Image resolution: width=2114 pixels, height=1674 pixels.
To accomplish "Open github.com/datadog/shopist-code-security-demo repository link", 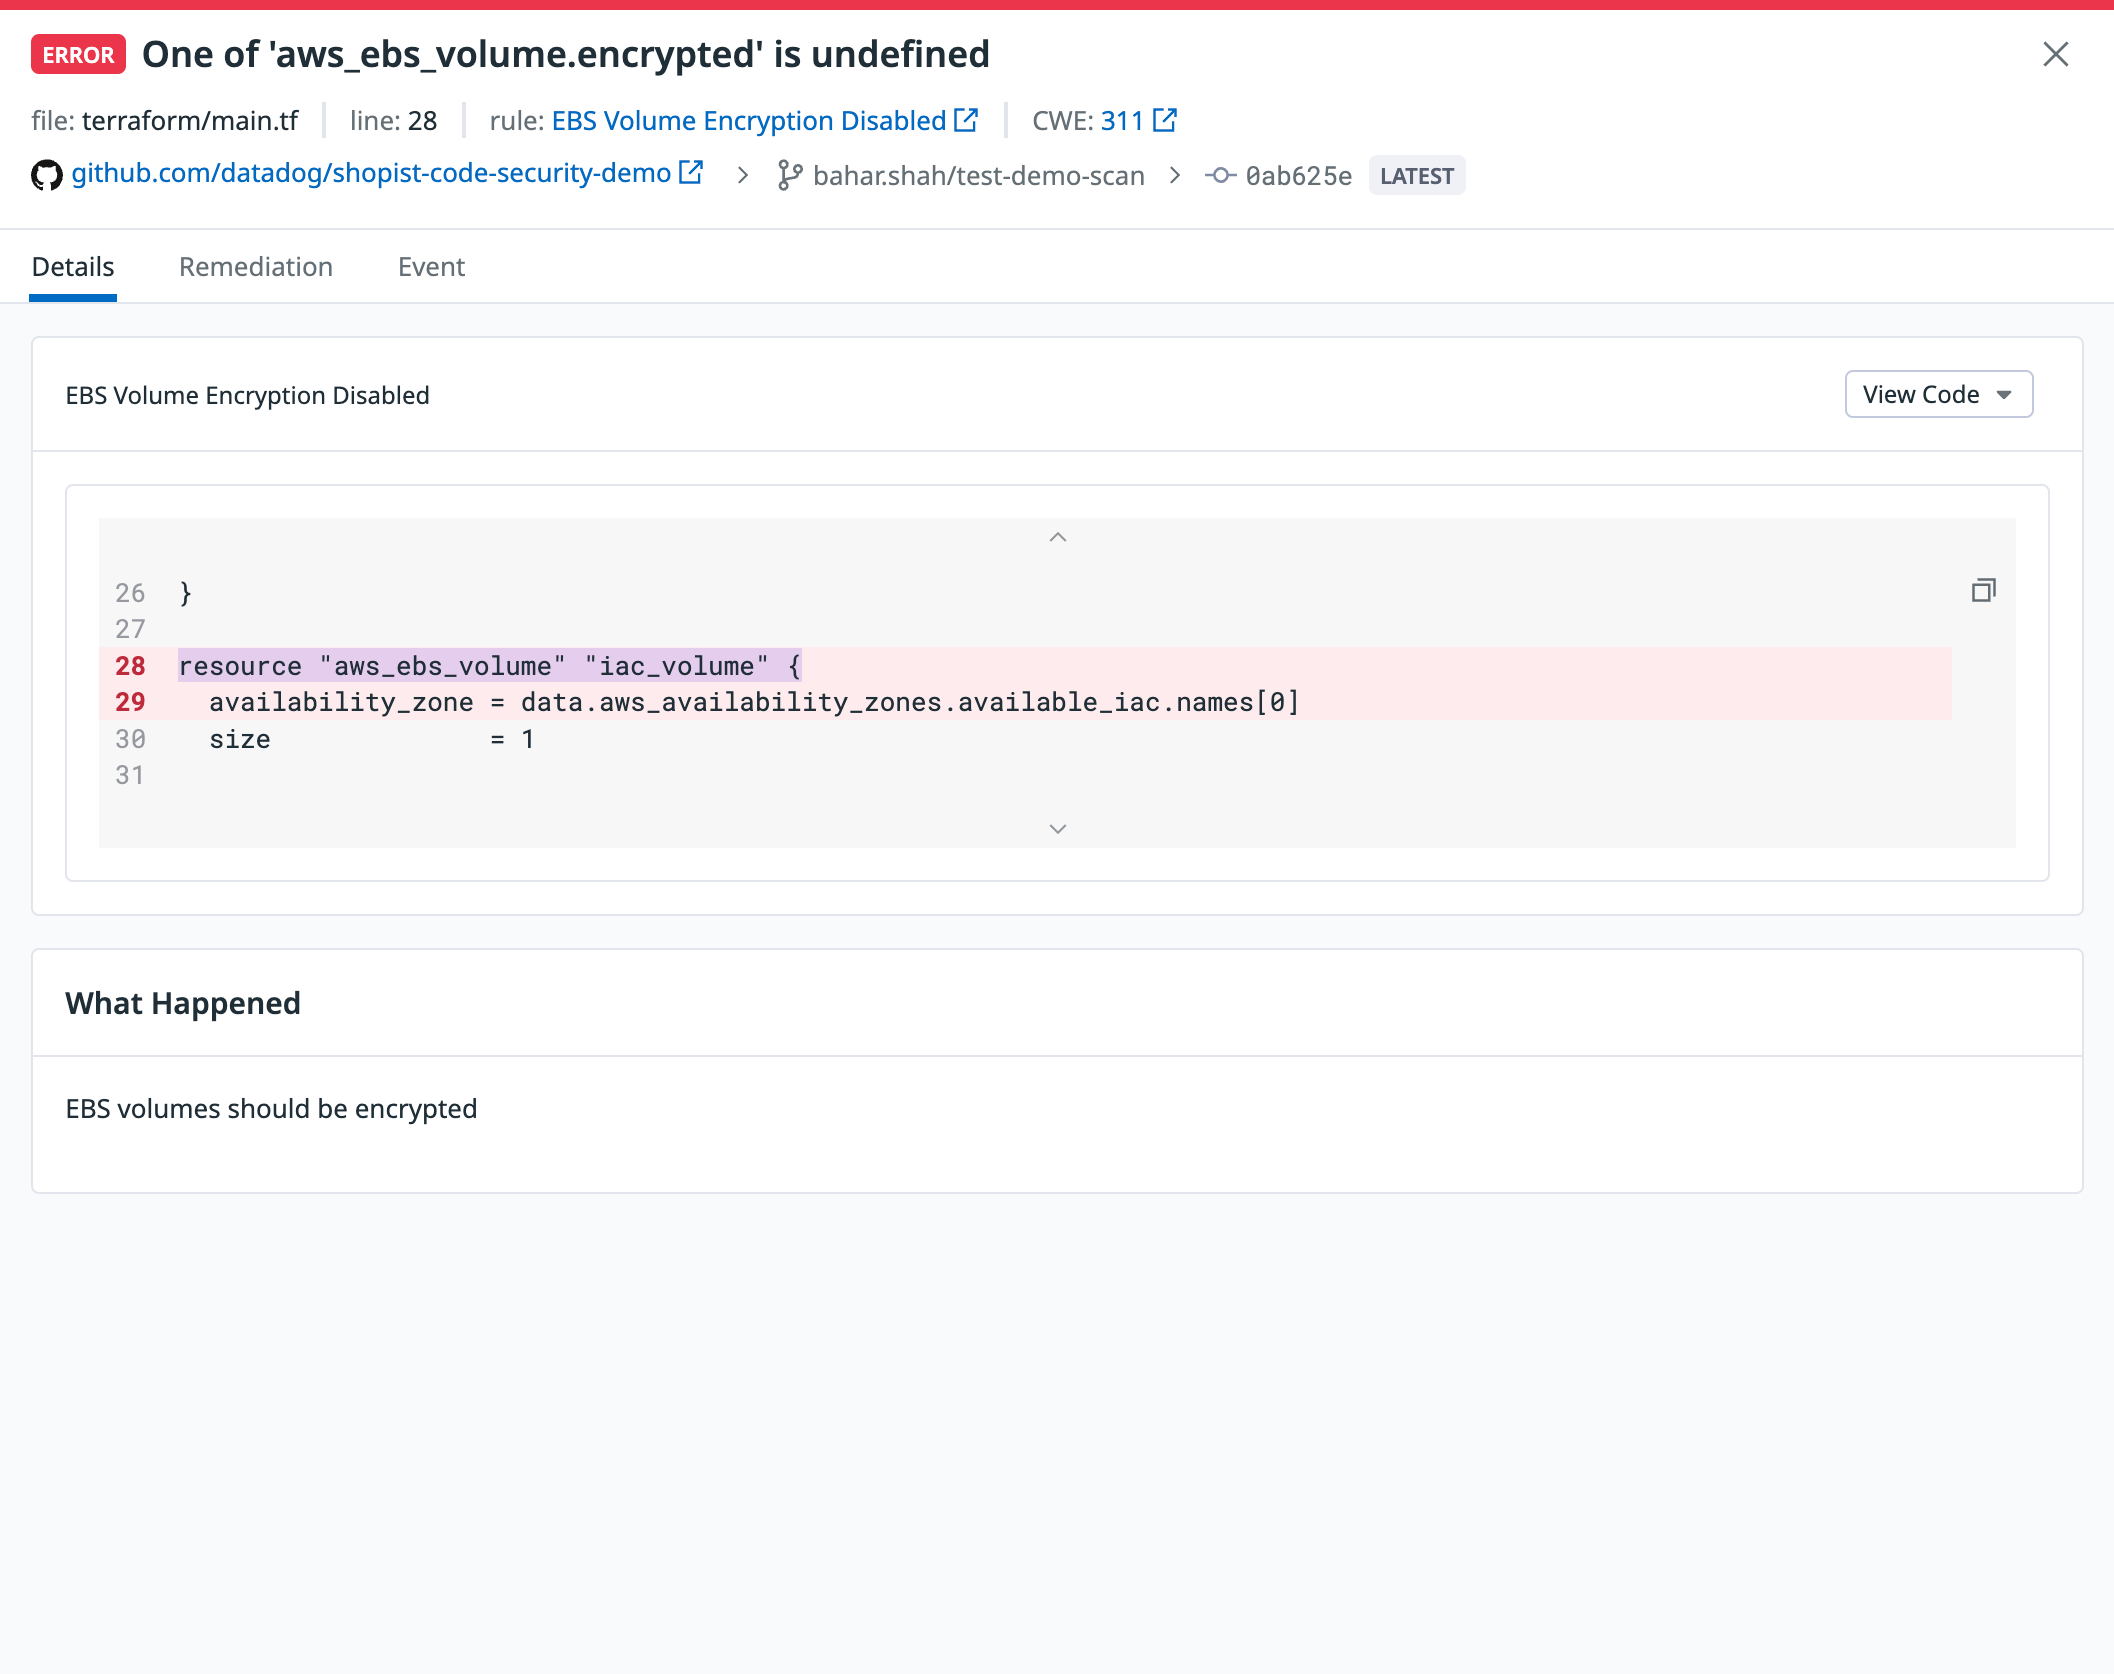I will [x=371, y=174].
